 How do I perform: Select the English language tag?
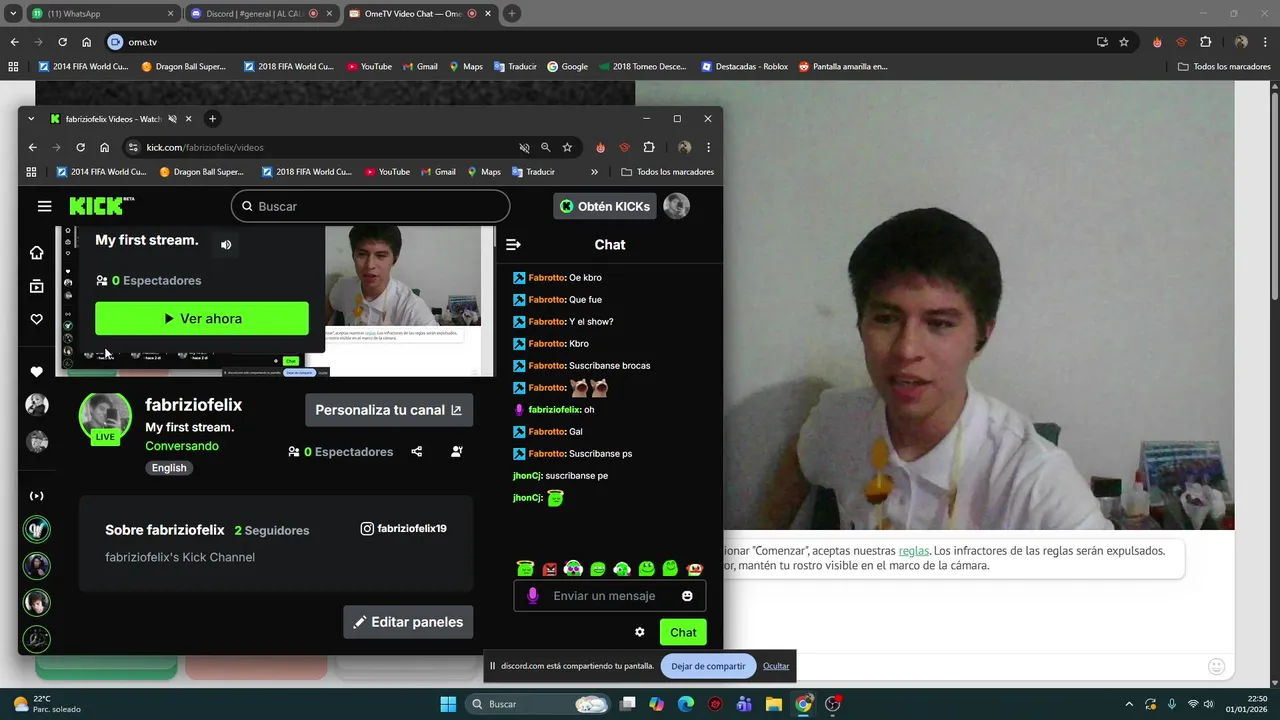[x=169, y=468]
